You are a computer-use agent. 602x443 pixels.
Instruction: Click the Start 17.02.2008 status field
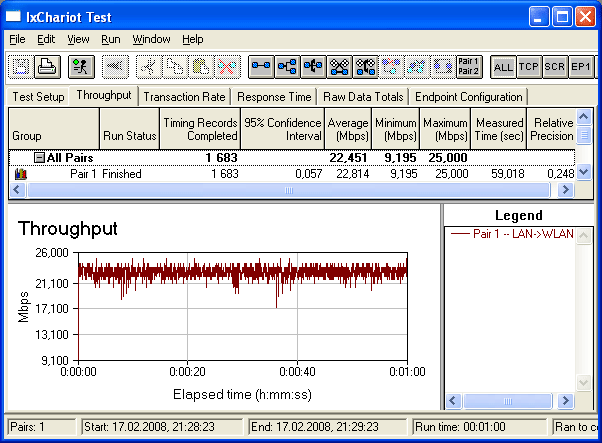pyautogui.click(x=162, y=427)
